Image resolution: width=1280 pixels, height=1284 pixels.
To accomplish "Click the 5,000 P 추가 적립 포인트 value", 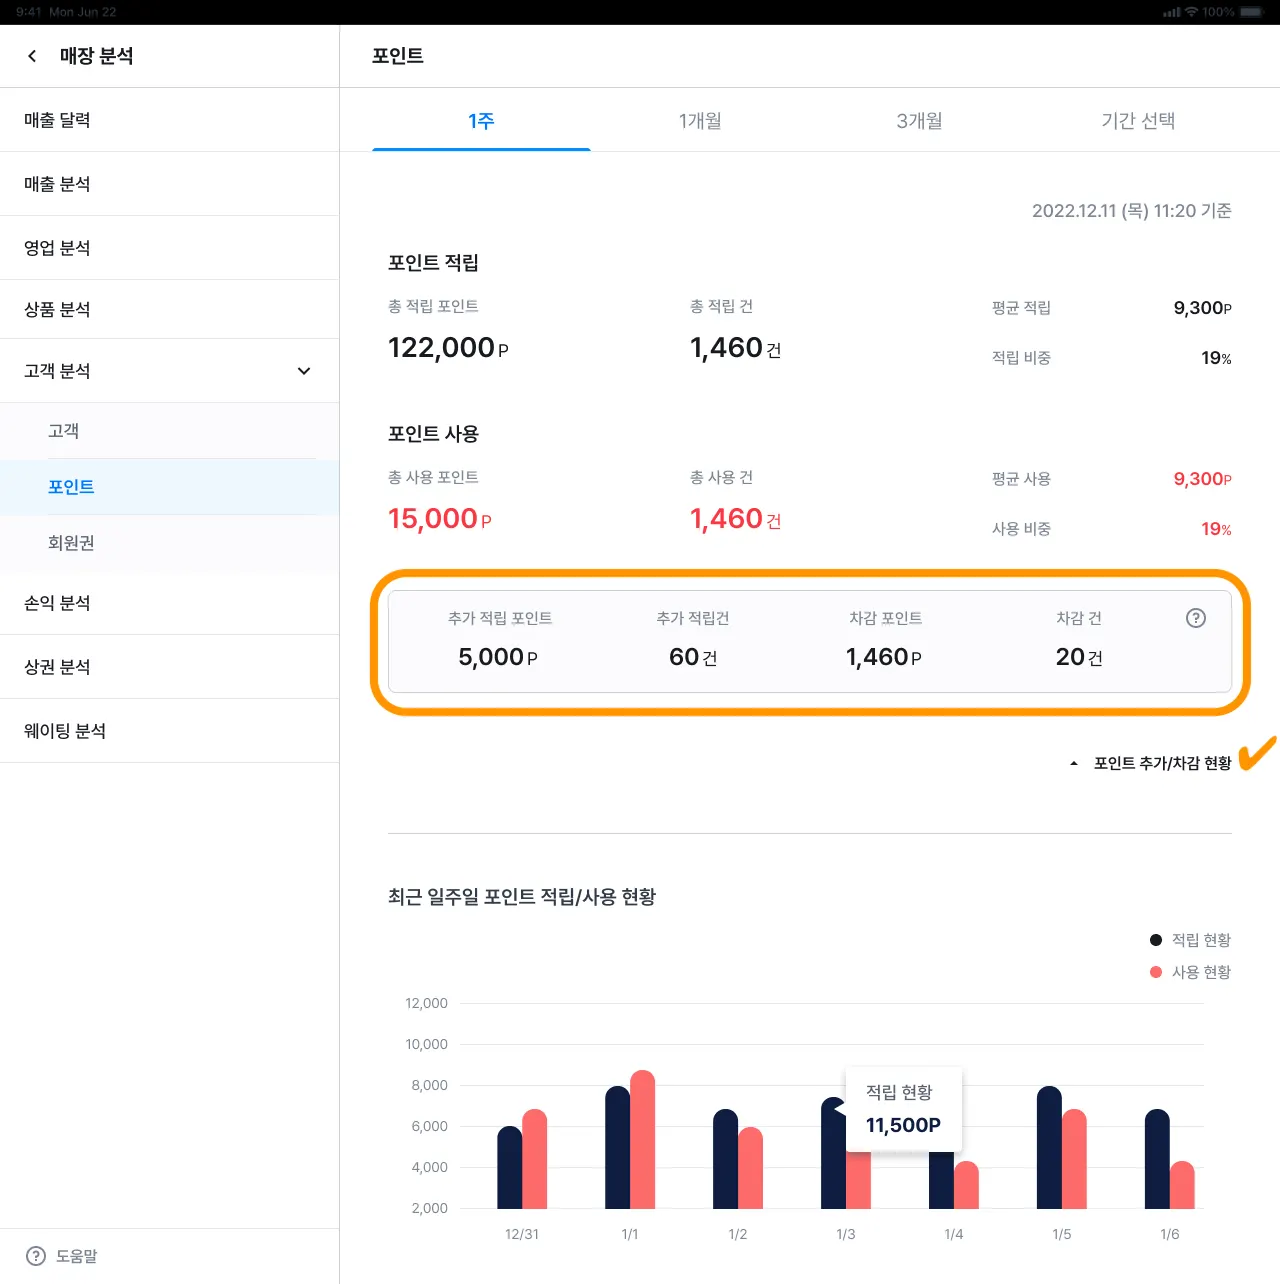I will (x=498, y=657).
